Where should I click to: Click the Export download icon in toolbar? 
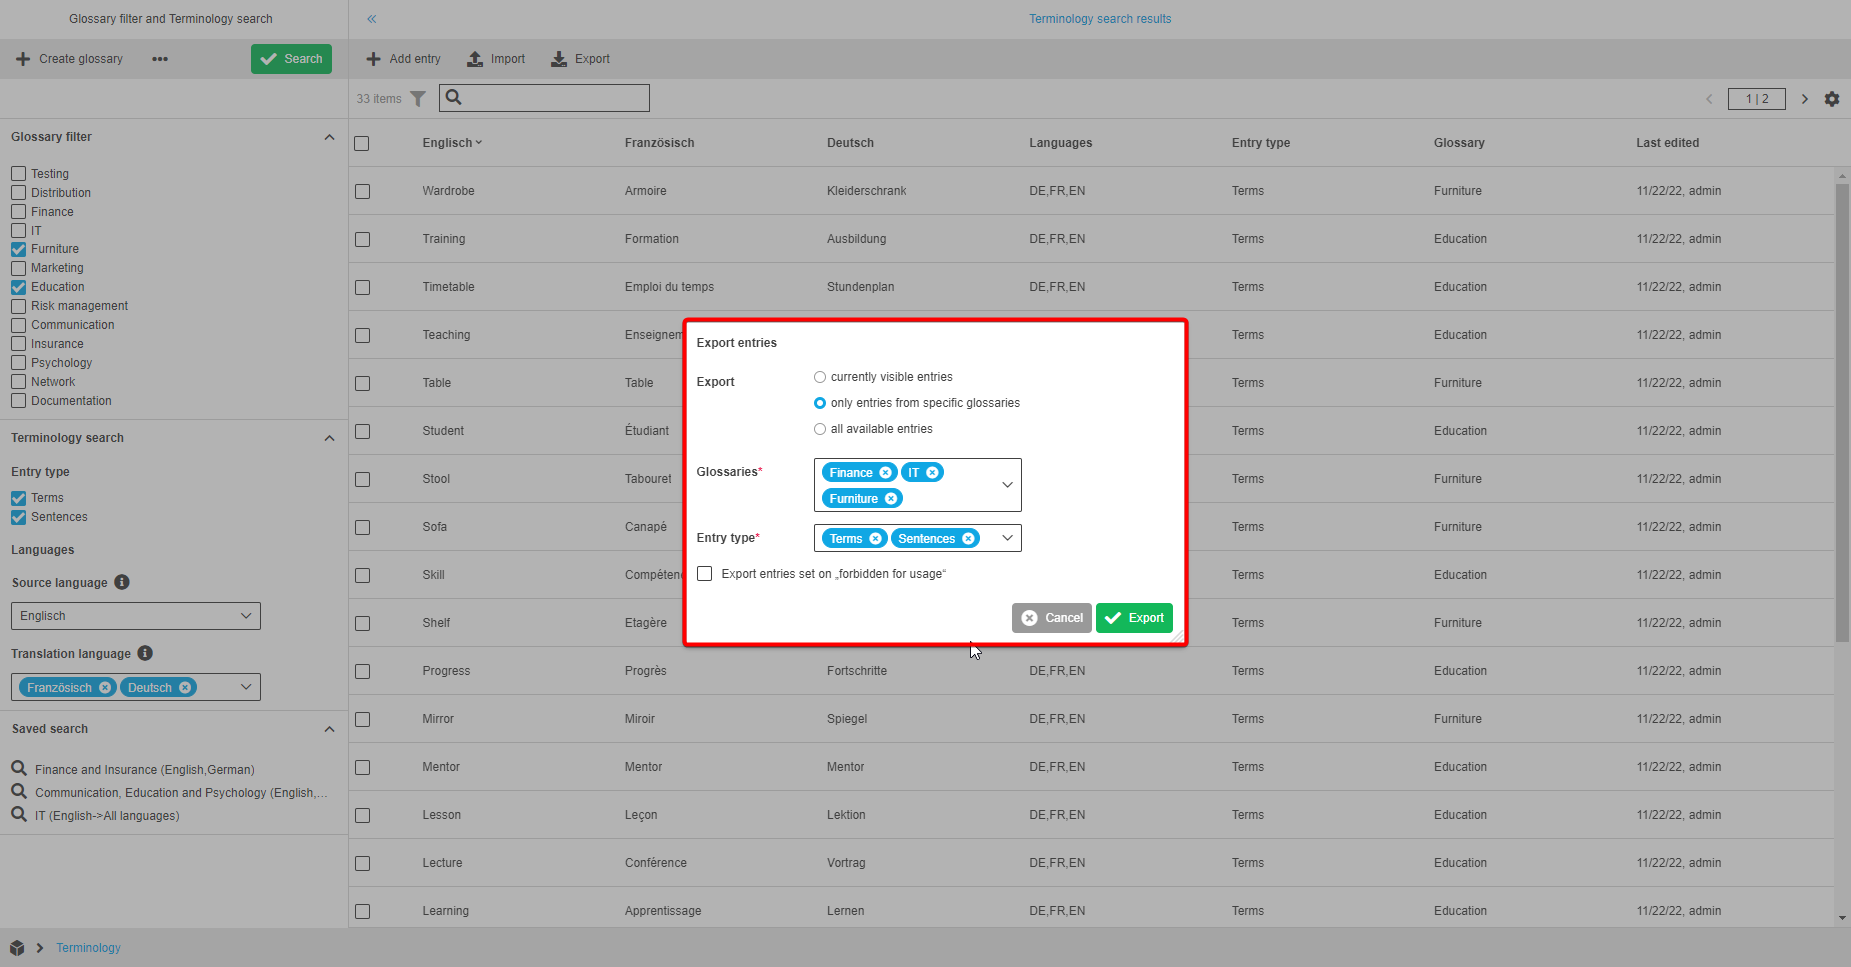pos(559,59)
